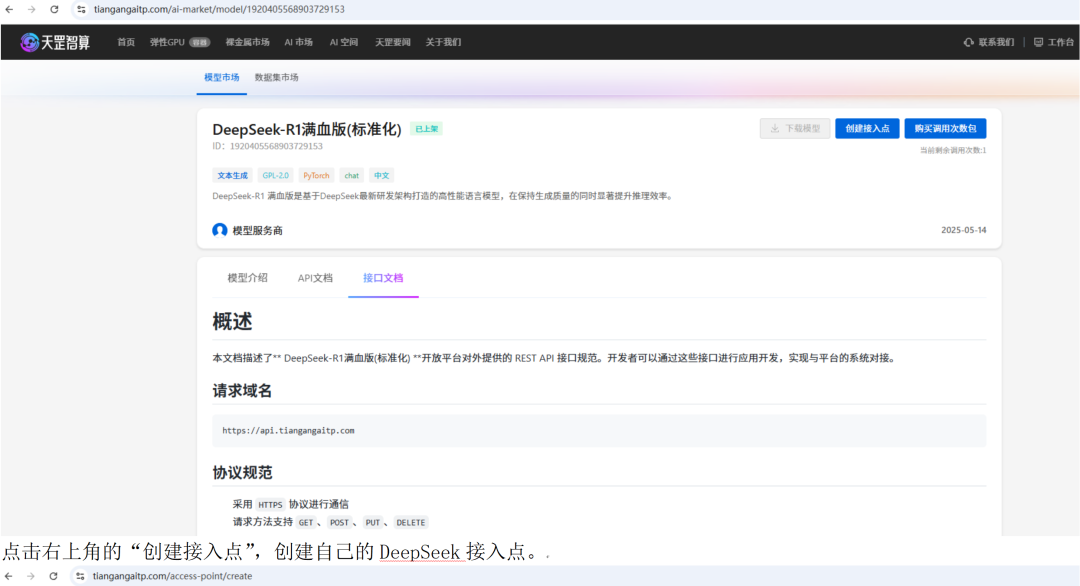Click the 创建接入点 button
1080x586 pixels.
click(867, 129)
